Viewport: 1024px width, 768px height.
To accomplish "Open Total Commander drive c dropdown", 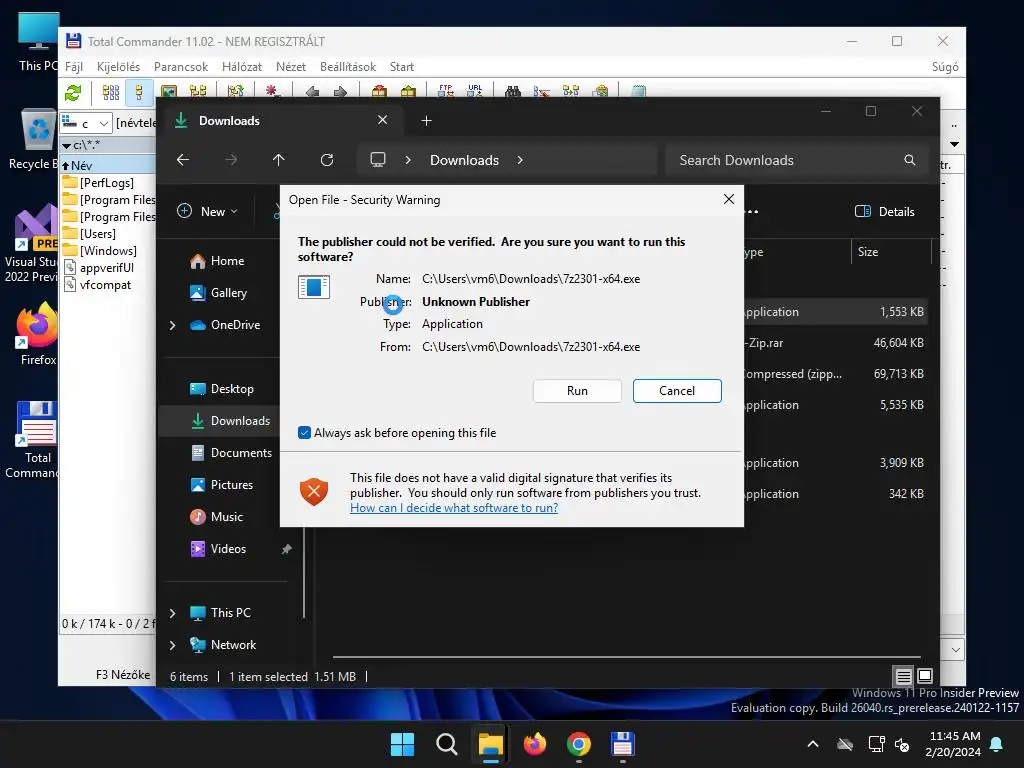I will [x=86, y=123].
